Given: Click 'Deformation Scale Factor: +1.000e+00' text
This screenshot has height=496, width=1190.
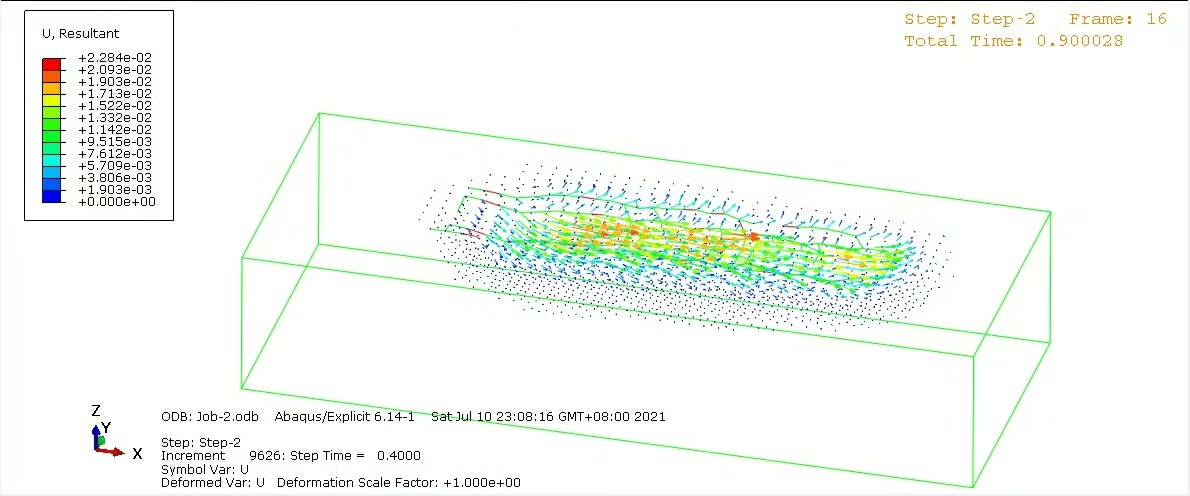Looking at the screenshot, I should tap(399, 483).
